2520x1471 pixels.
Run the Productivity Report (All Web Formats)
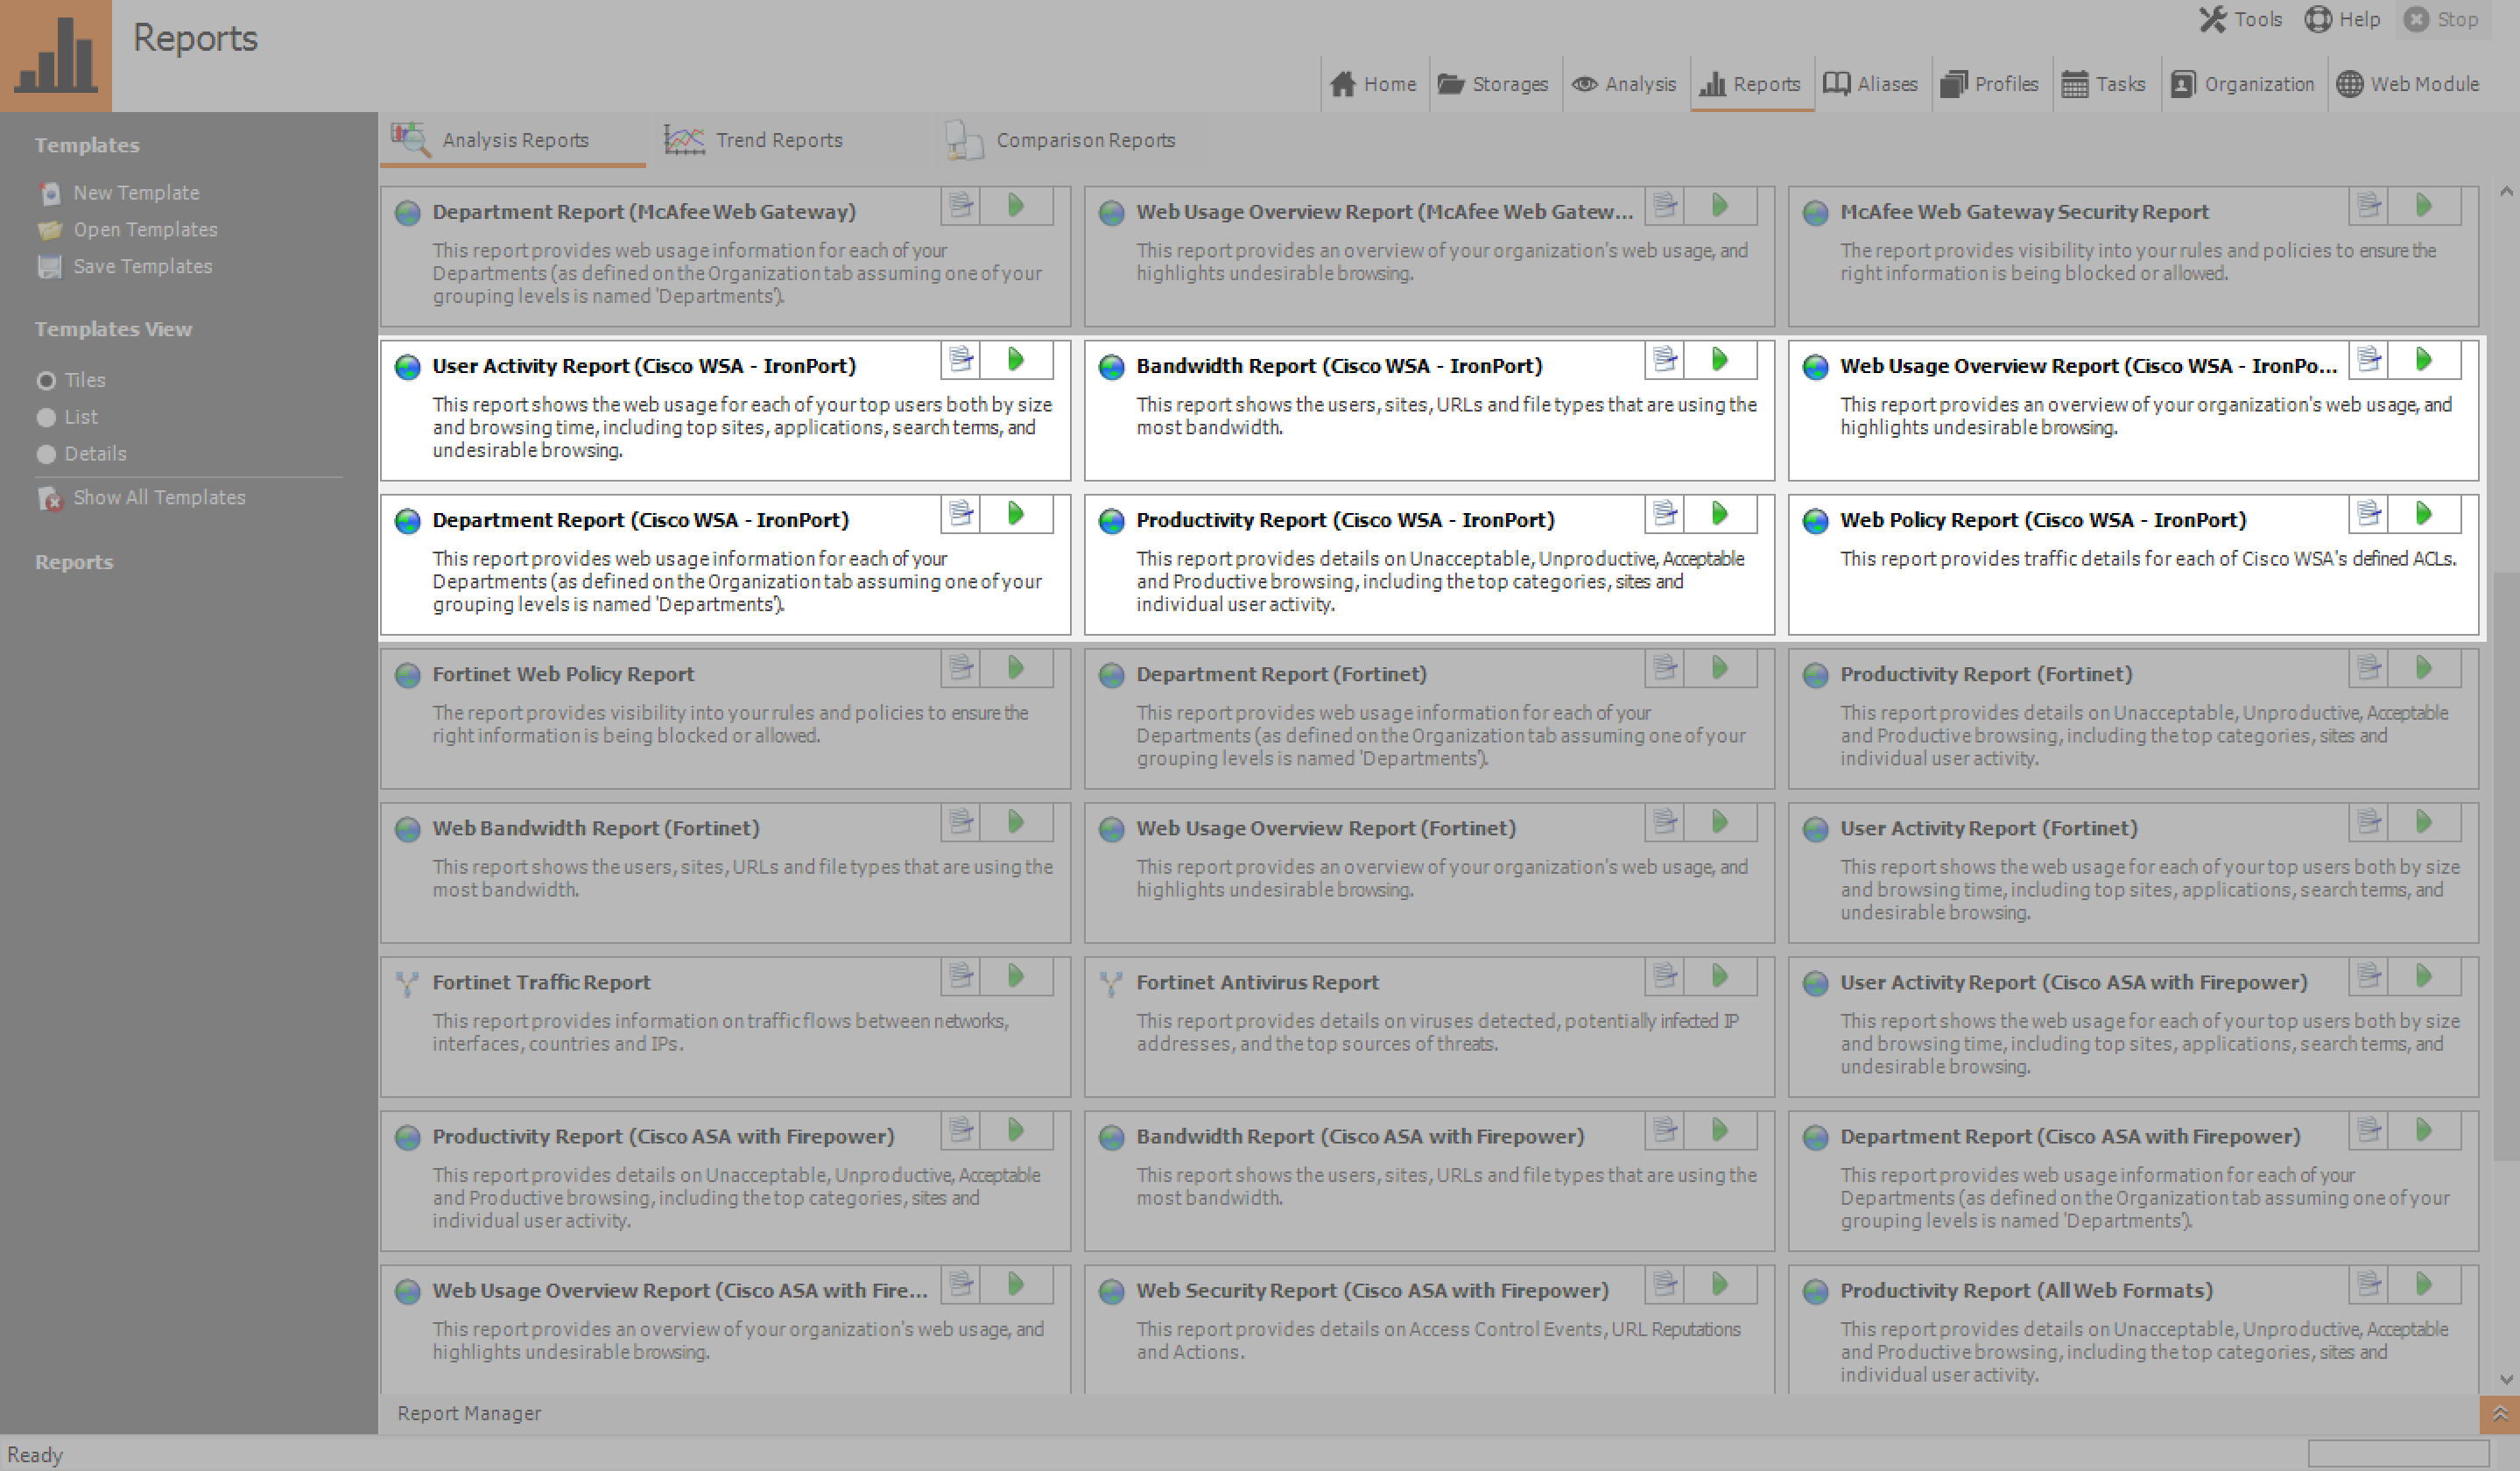[2424, 1284]
